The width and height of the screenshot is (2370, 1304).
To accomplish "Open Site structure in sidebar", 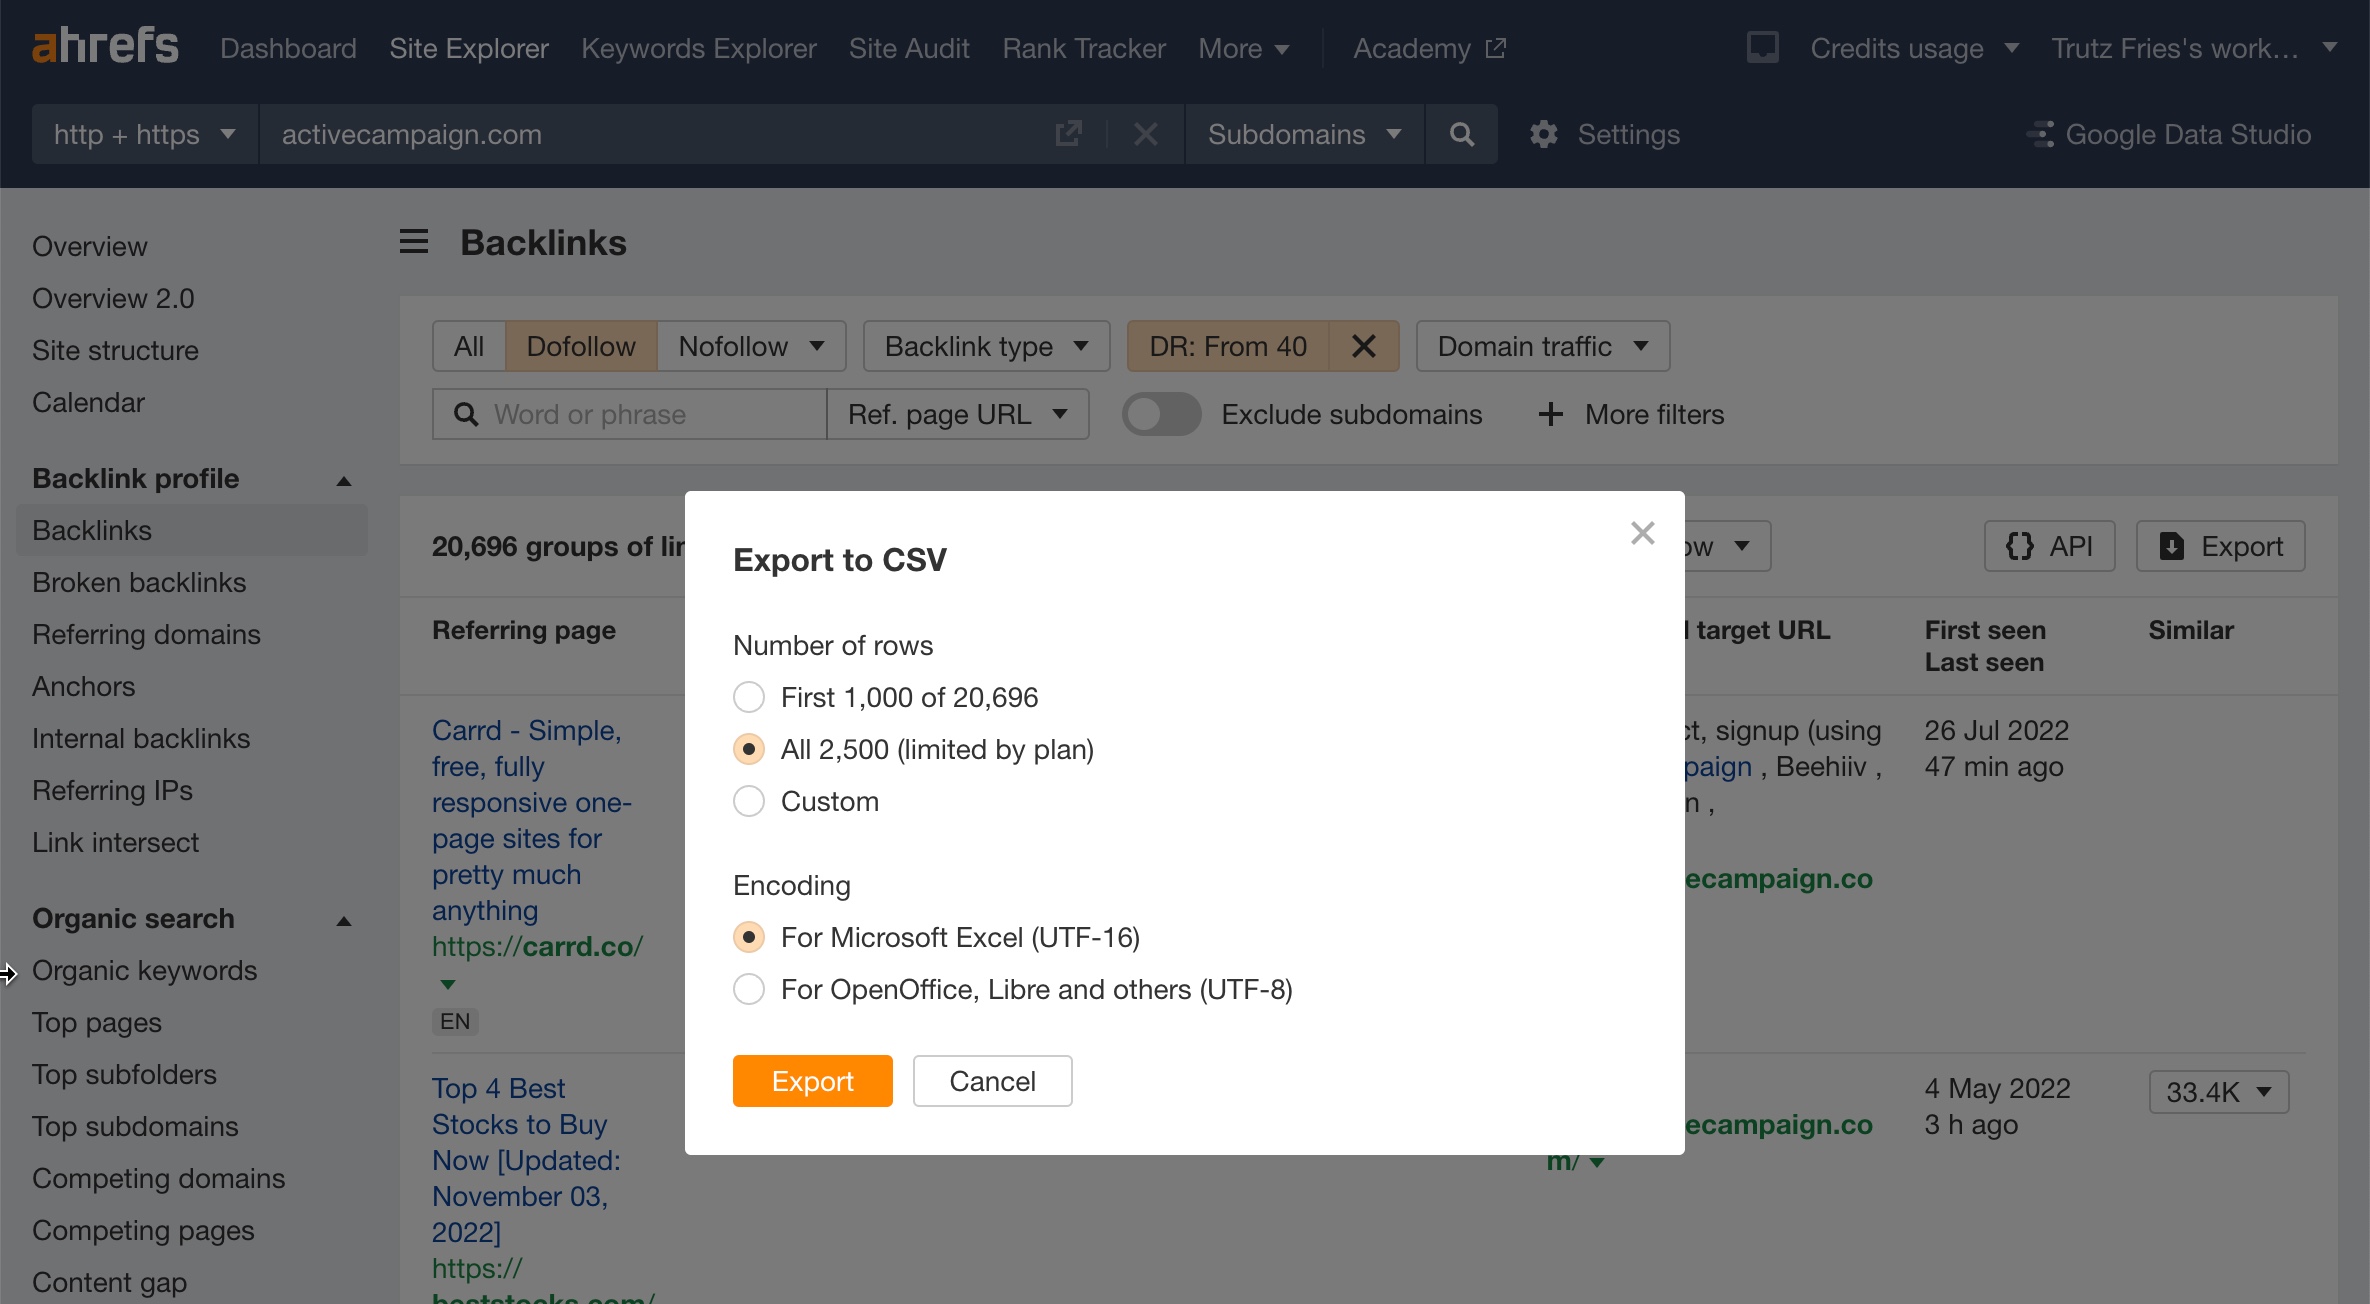I will point(115,350).
